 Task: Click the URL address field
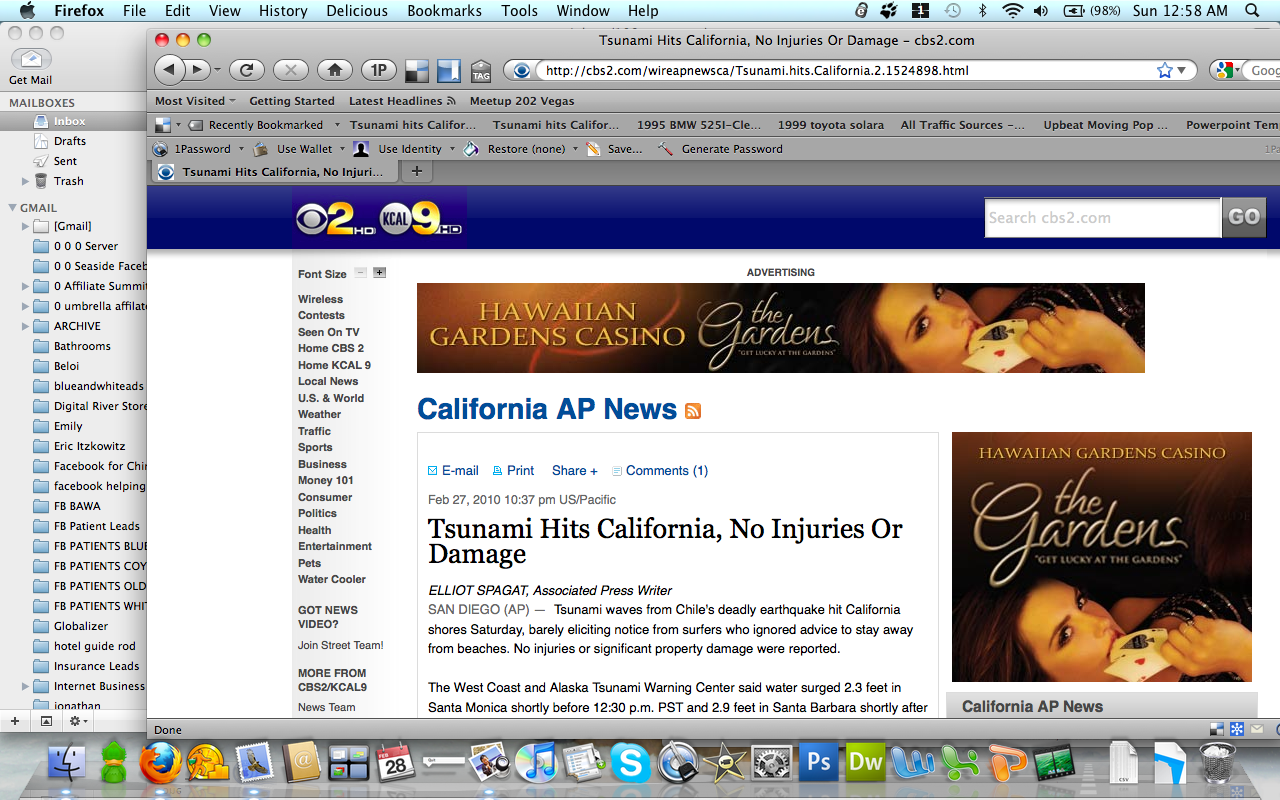pyautogui.click(x=845, y=70)
